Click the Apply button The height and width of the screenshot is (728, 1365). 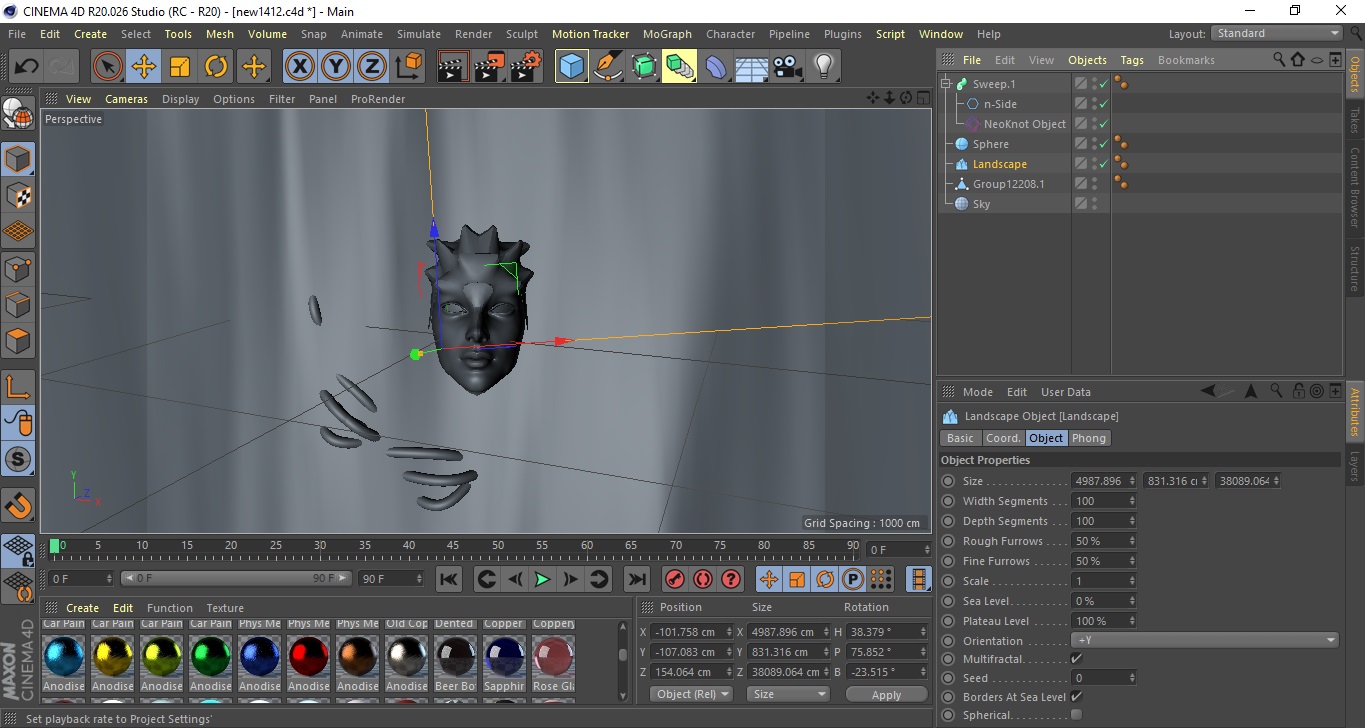886,694
